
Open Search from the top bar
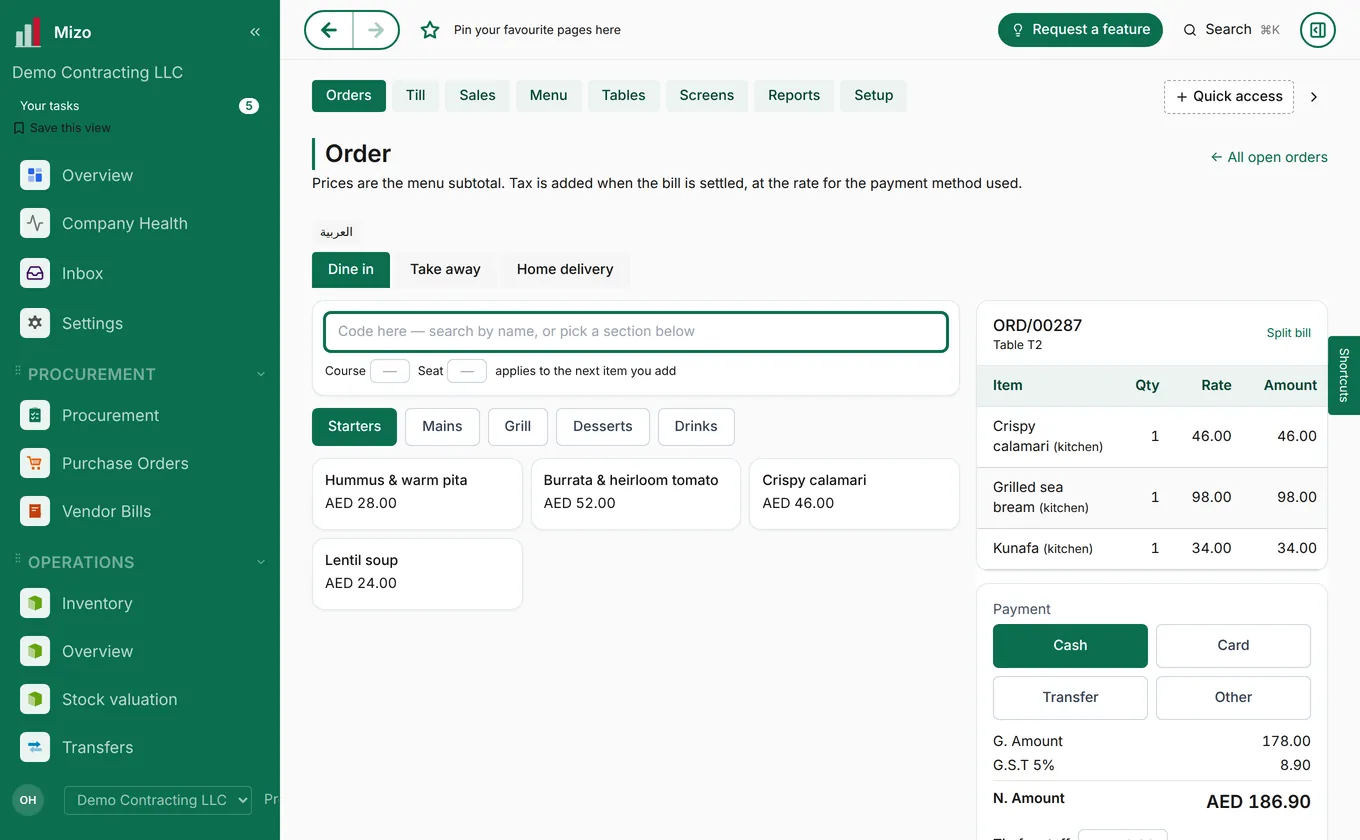[1232, 30]
